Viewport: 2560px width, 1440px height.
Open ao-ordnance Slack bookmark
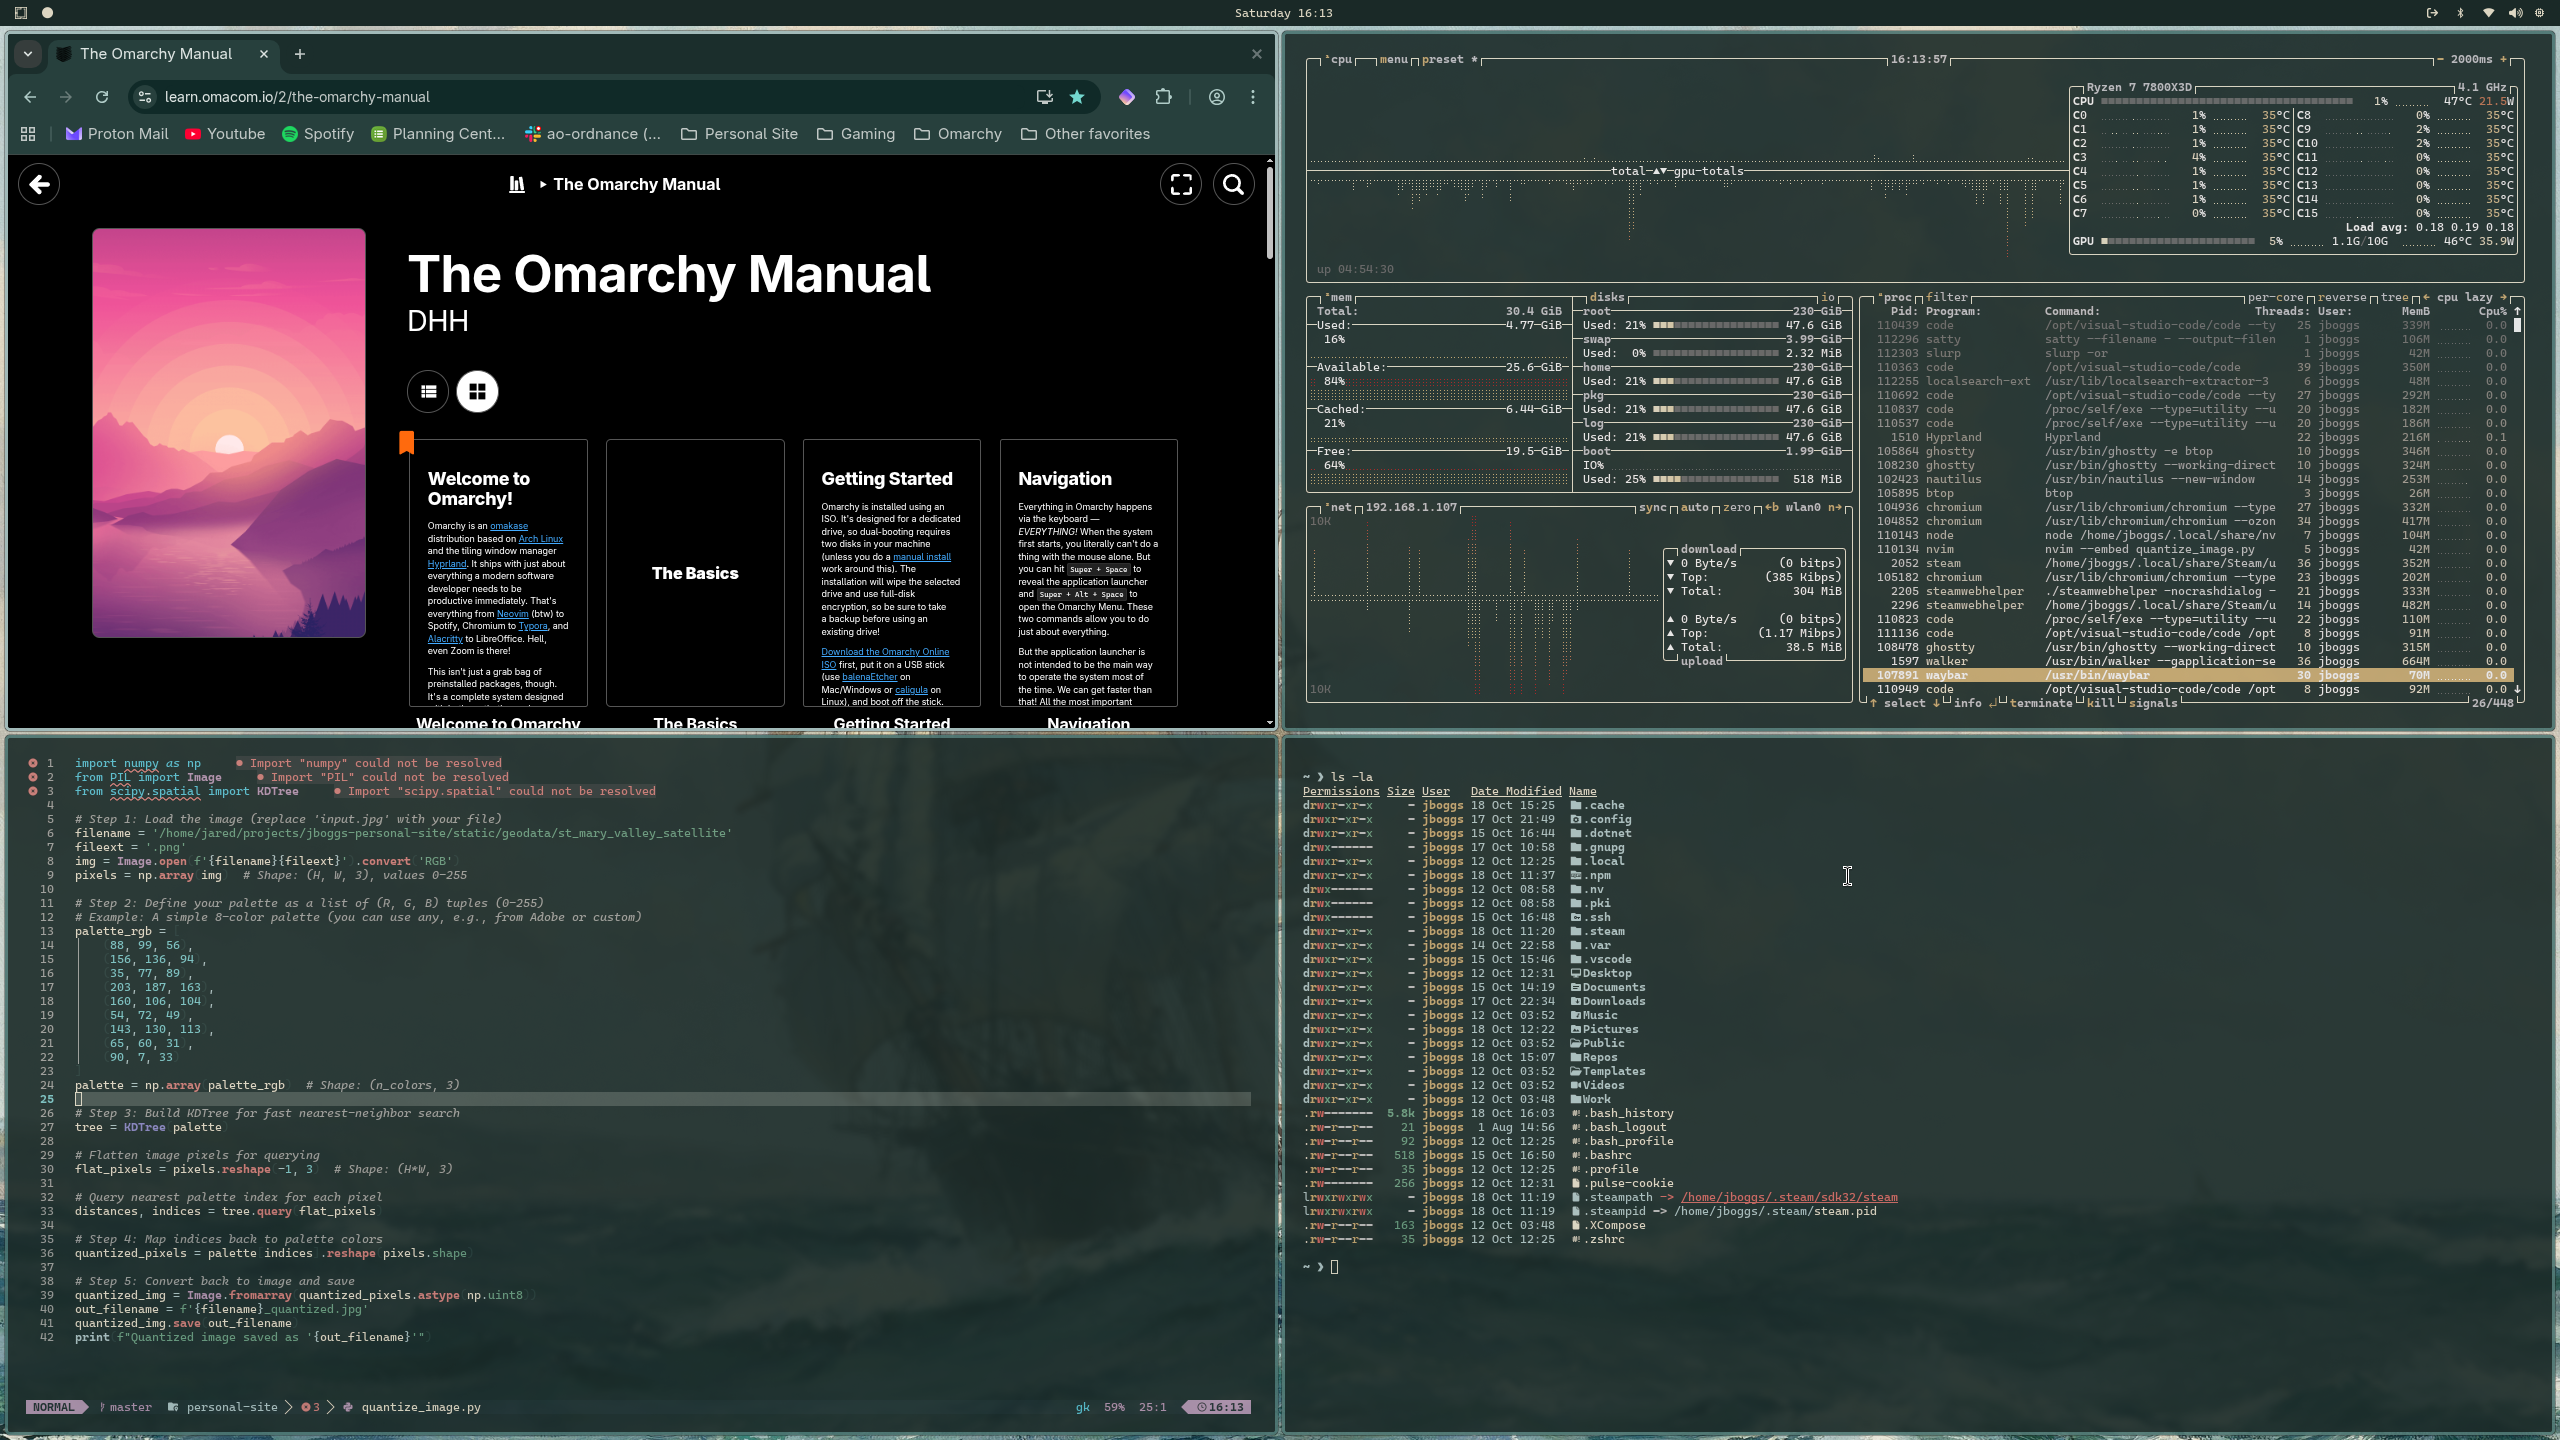click(x=593, y=134)
